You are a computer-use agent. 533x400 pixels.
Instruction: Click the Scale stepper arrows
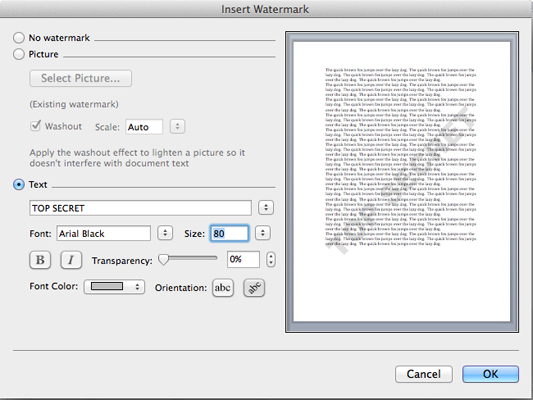tap(177, 127)
